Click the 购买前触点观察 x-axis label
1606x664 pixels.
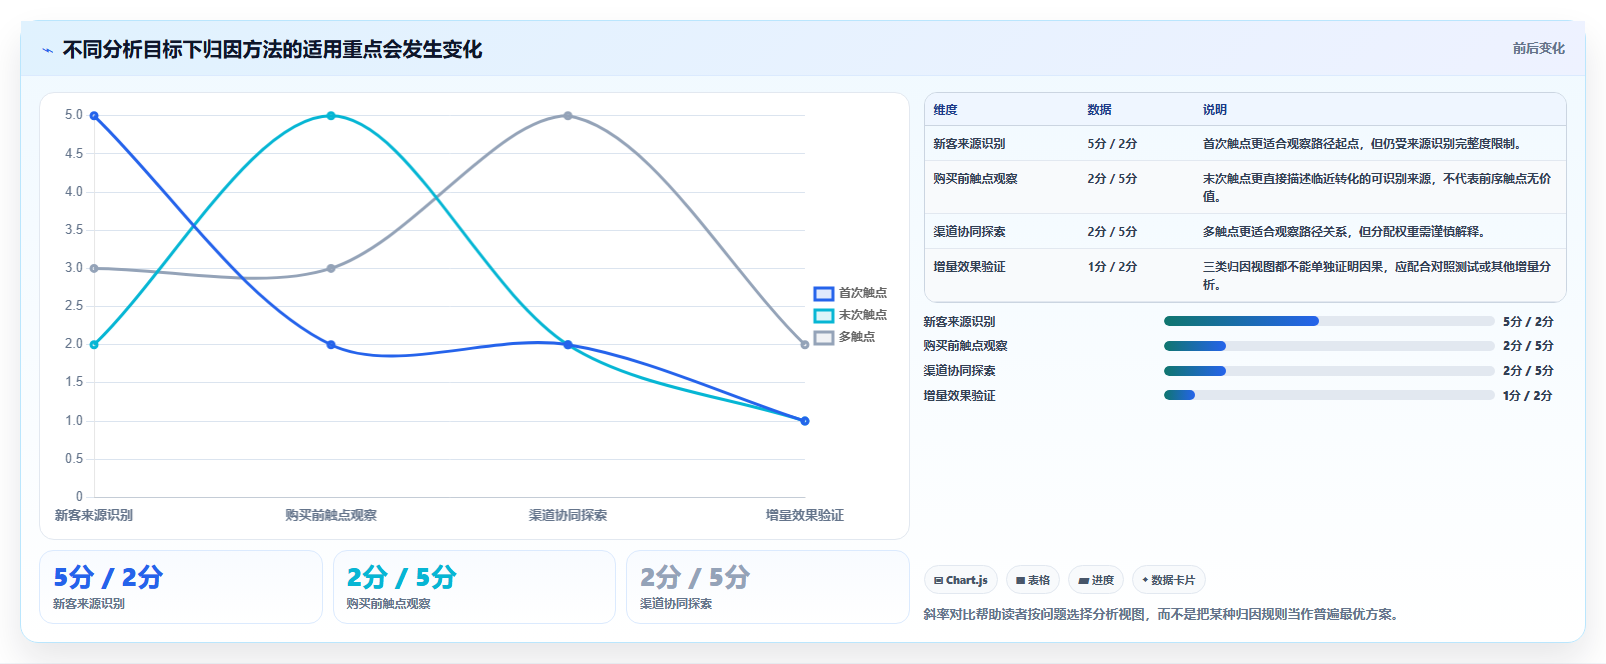click(x=331, y=515)
